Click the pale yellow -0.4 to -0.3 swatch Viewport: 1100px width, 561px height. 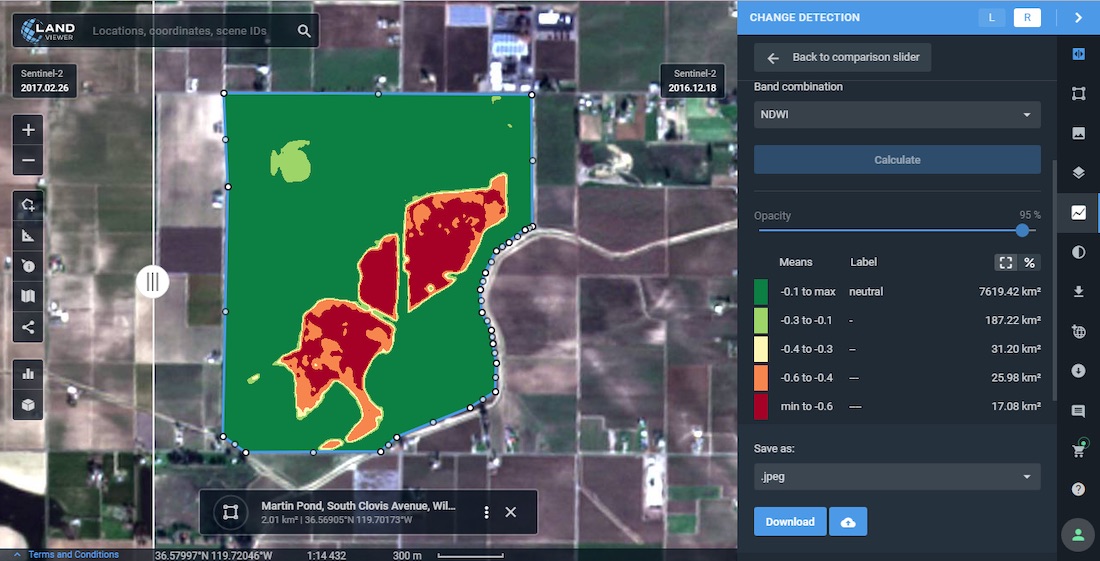[x=760, y=349]
